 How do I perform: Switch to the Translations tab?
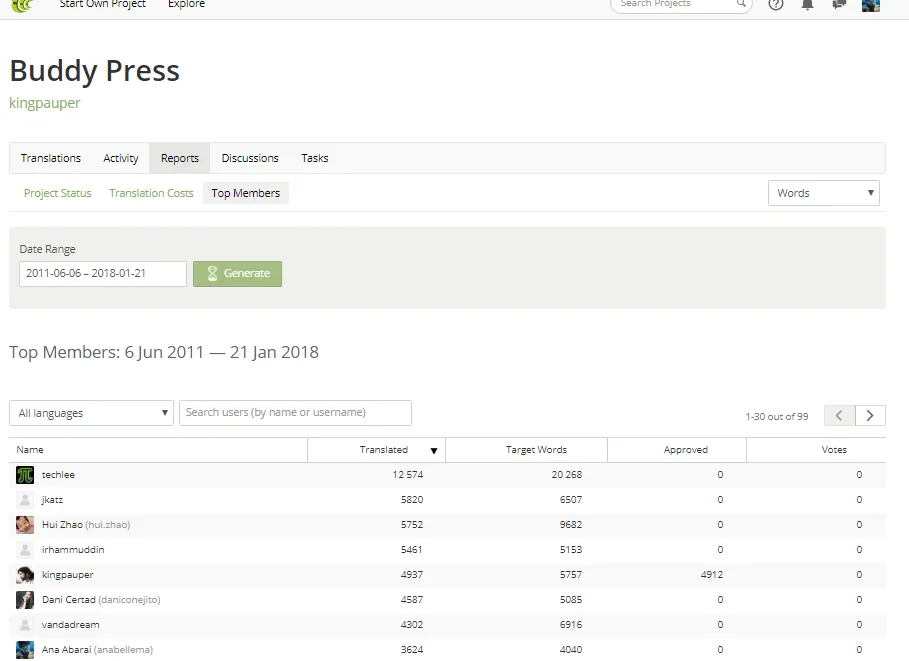tap(51, 158)
